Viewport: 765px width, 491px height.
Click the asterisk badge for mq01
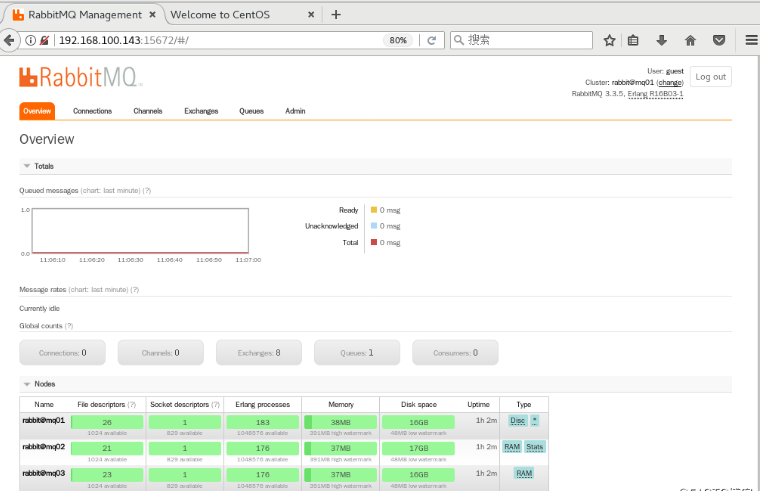pyautogui.click(x=535, y=421)
